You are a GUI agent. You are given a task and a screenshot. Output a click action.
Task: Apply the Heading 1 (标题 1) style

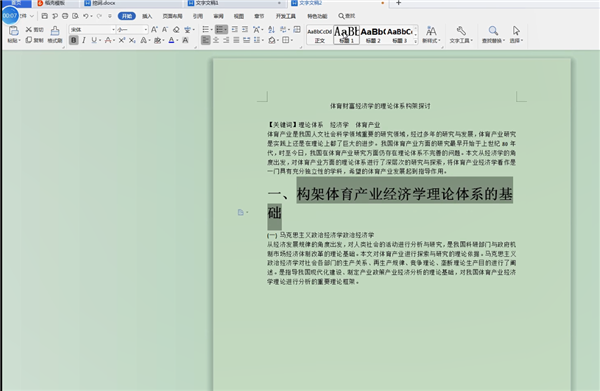[346, 34]
